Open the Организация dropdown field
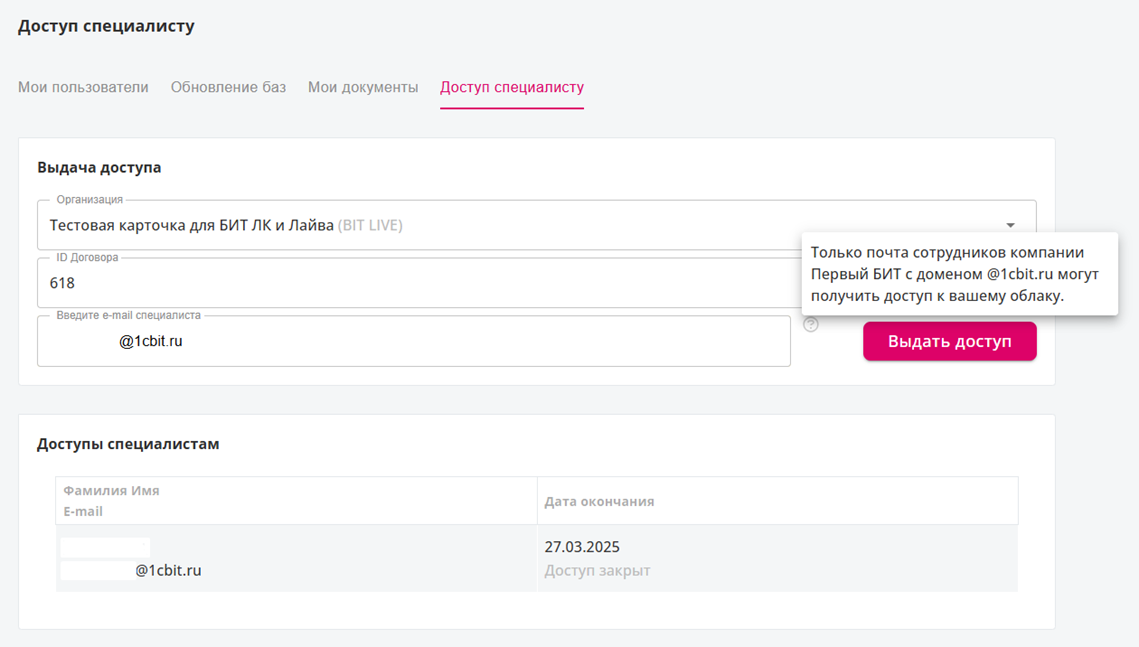Image resolution: width=1139 pixels, height=647 pixels. (x=537, y=225)
